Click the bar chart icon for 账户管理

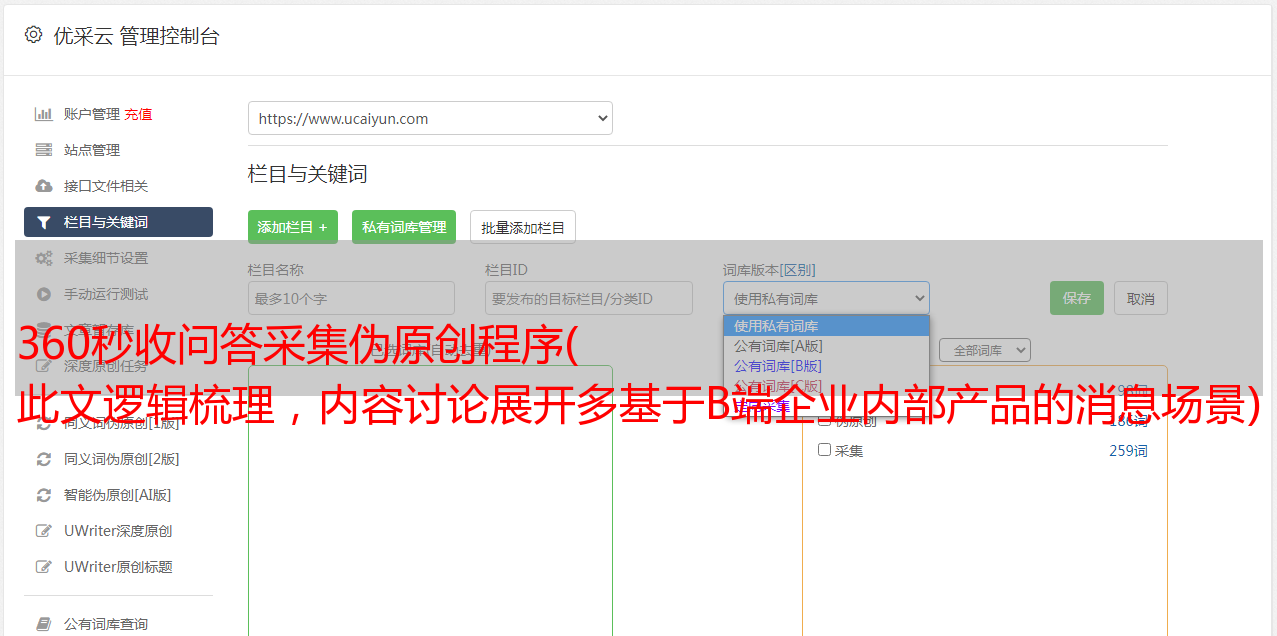coord(44,114)
